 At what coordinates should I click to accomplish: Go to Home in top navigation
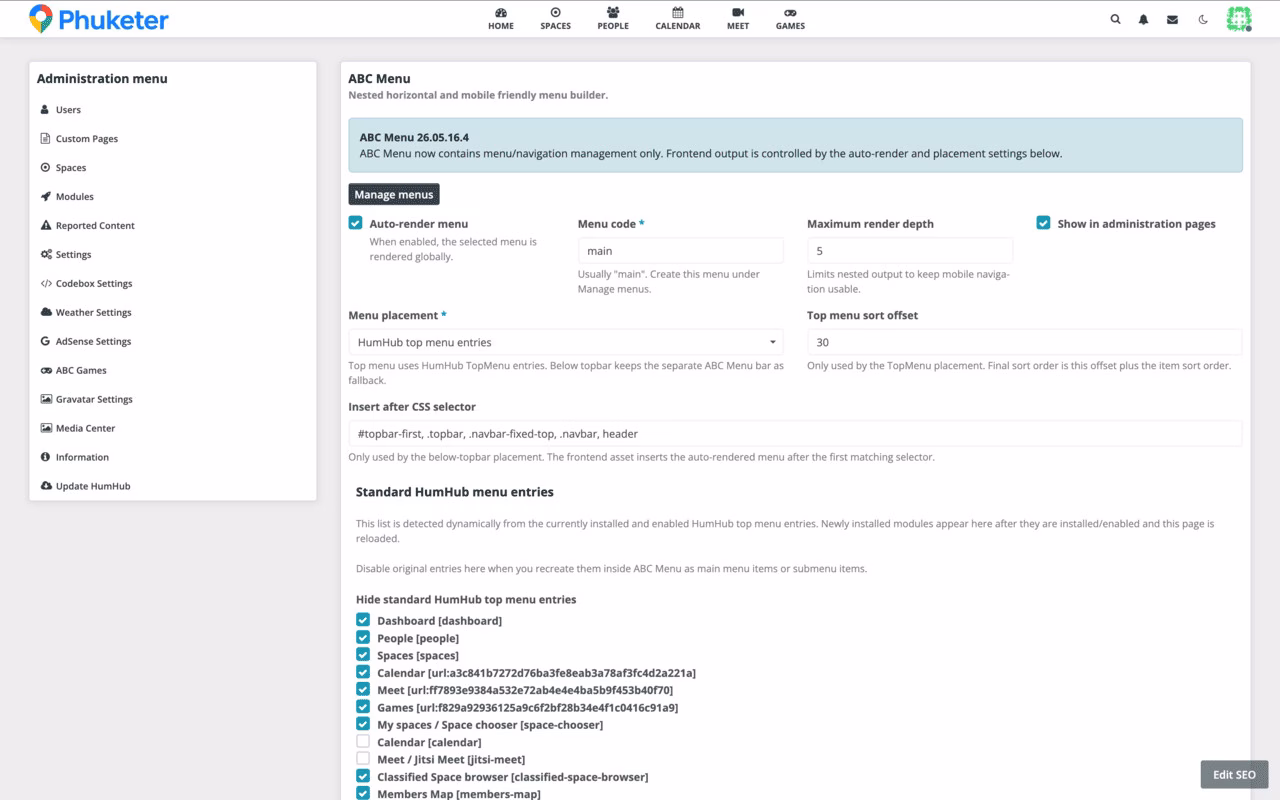coord(501,19)
